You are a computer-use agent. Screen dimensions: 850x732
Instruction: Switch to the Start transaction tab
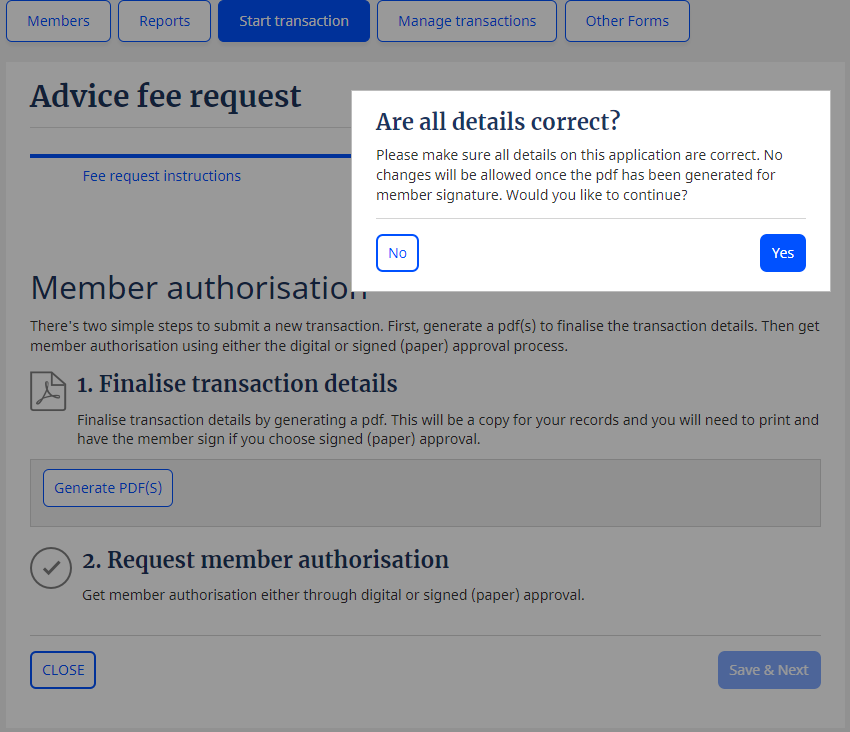pos(293,20)
